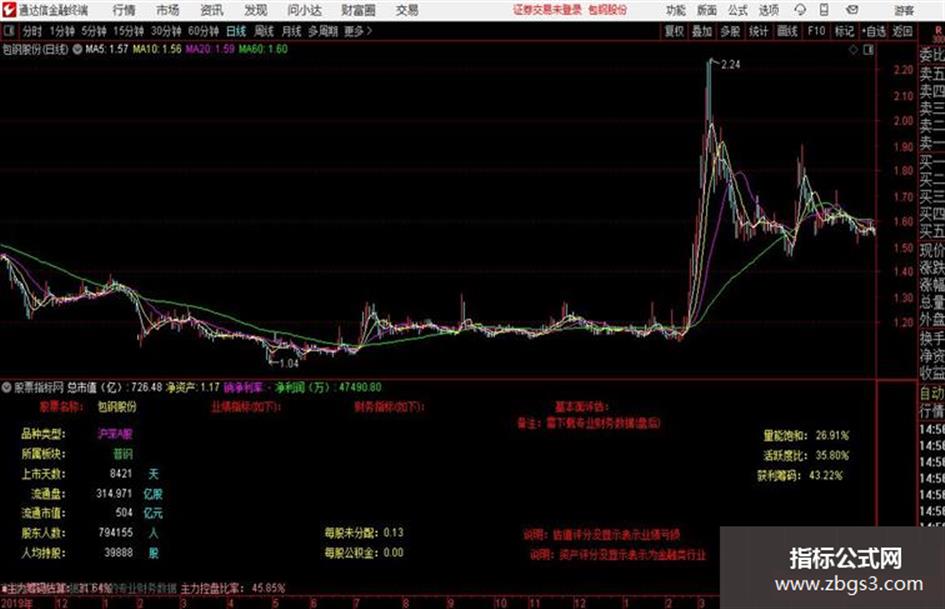This screenshot has height=609, width=945.
Task: Click the red Tongdaxin app logo icon
Action: pyautogui.click(x=9, y=10)
